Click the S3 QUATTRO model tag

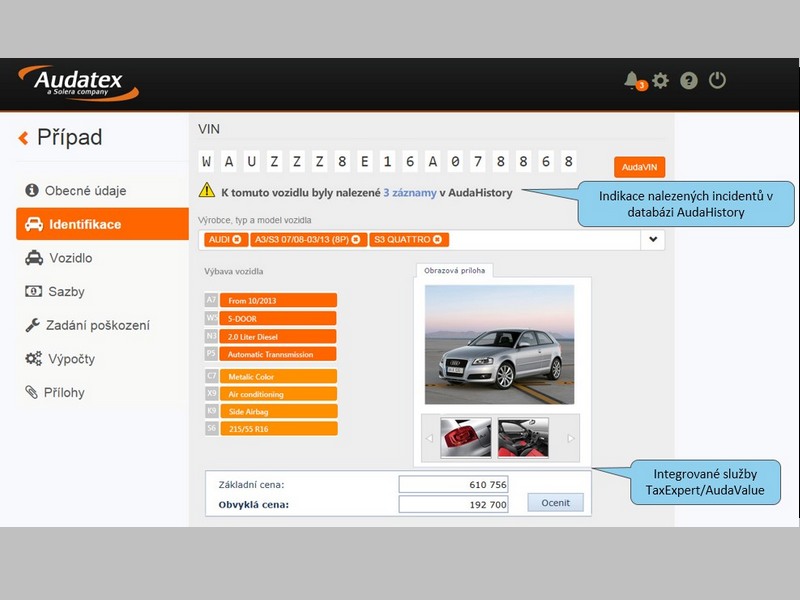coord(409,240)
